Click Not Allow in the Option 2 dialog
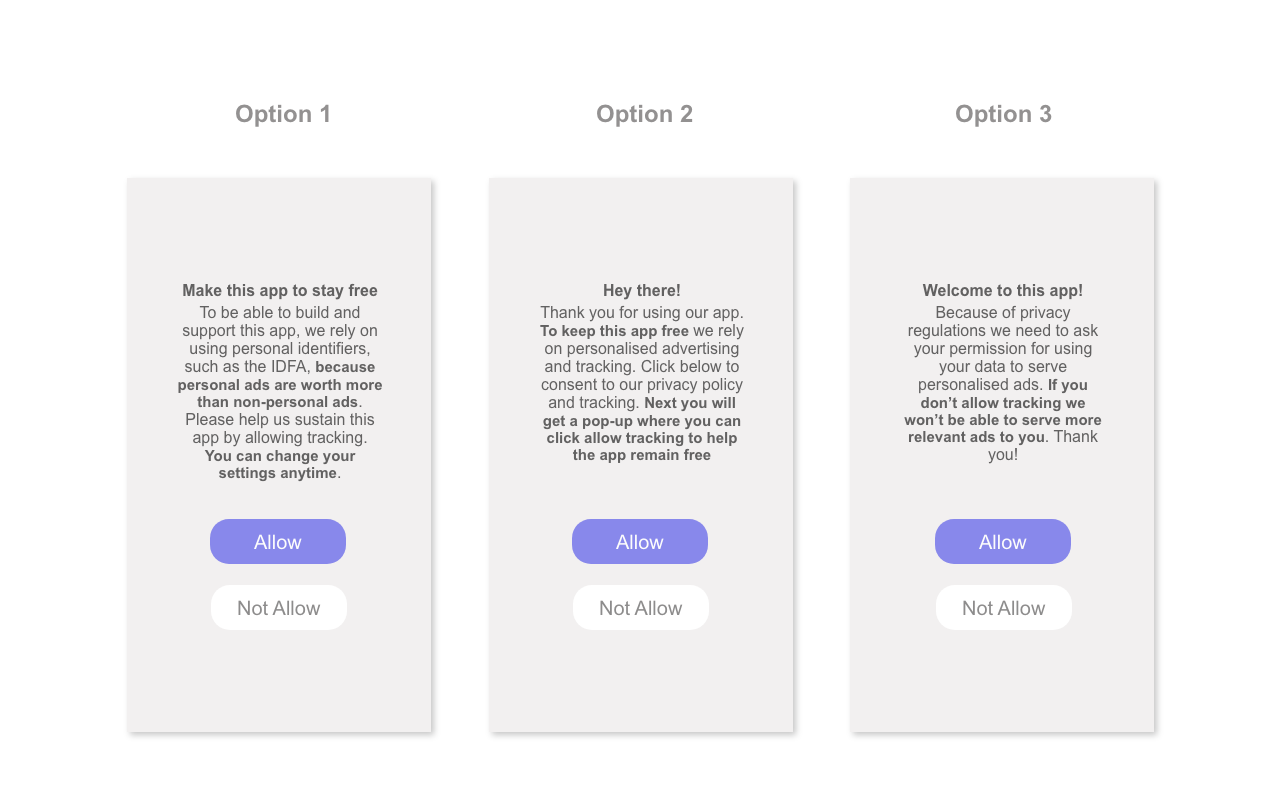Viewport: 1280px width, 800px height. pos(640,607)
